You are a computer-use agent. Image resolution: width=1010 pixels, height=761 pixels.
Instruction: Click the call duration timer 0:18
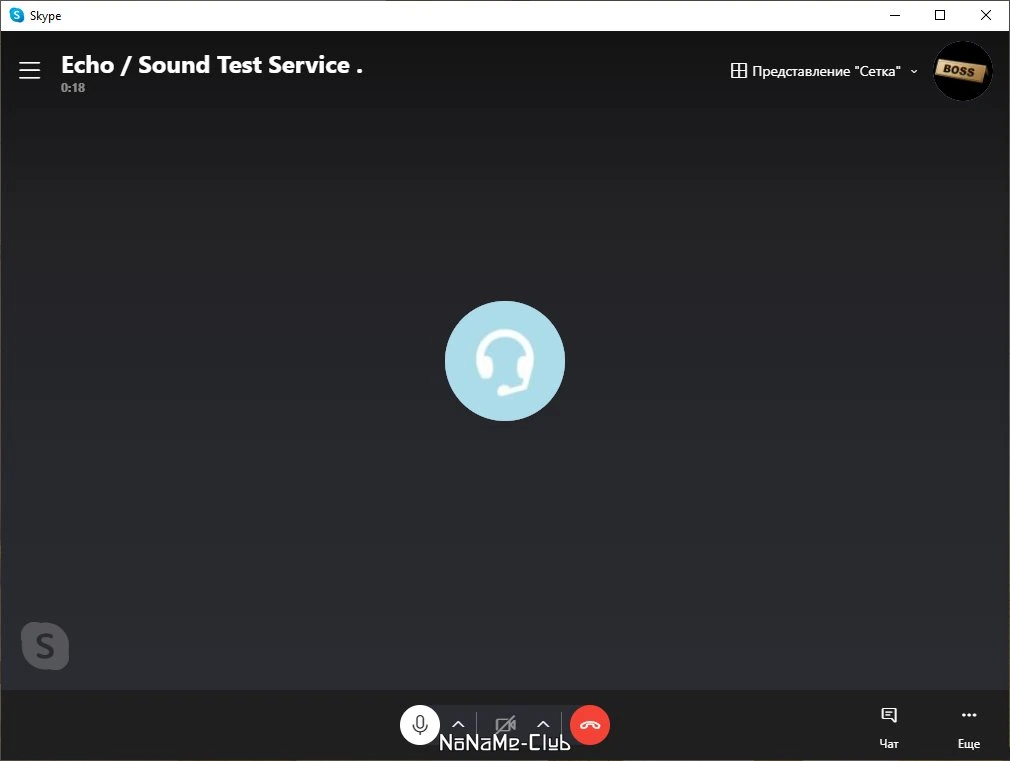(73, 88)
